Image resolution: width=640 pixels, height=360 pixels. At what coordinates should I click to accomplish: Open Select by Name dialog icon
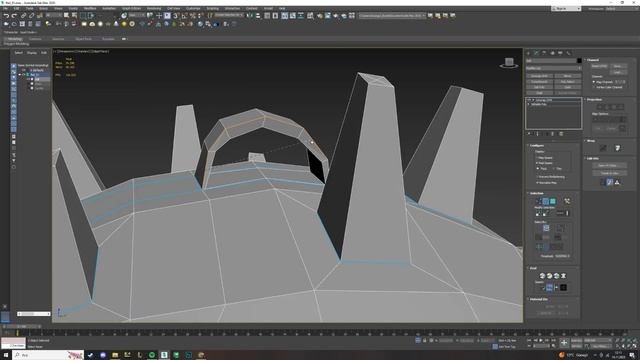point(74,16)
